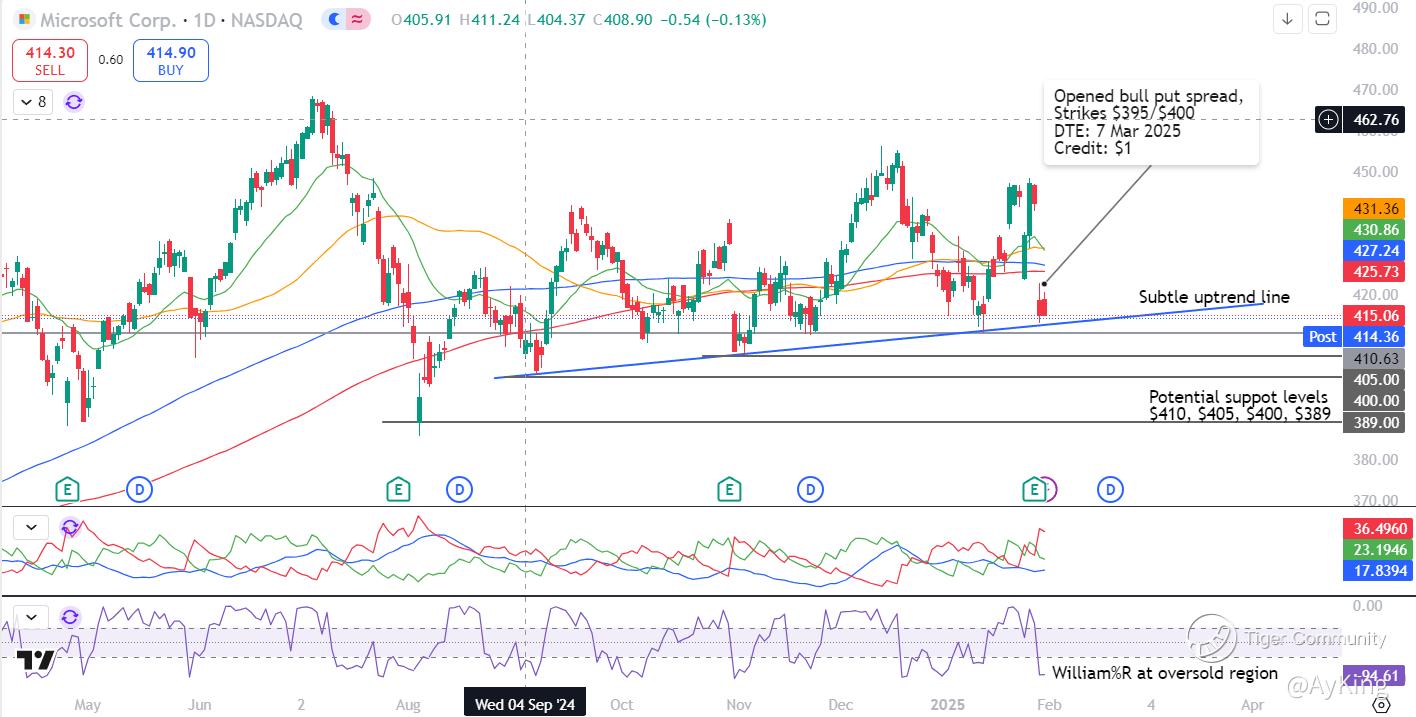Collapse the Williams %R pane legend with its chevron
This screenshot has height=717, width=1416.
pos(31,617)
